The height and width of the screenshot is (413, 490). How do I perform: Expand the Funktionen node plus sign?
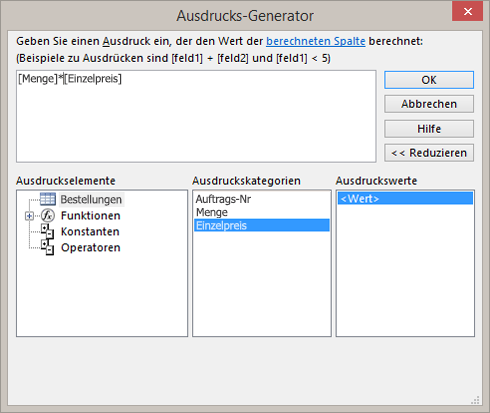[29, 216]
